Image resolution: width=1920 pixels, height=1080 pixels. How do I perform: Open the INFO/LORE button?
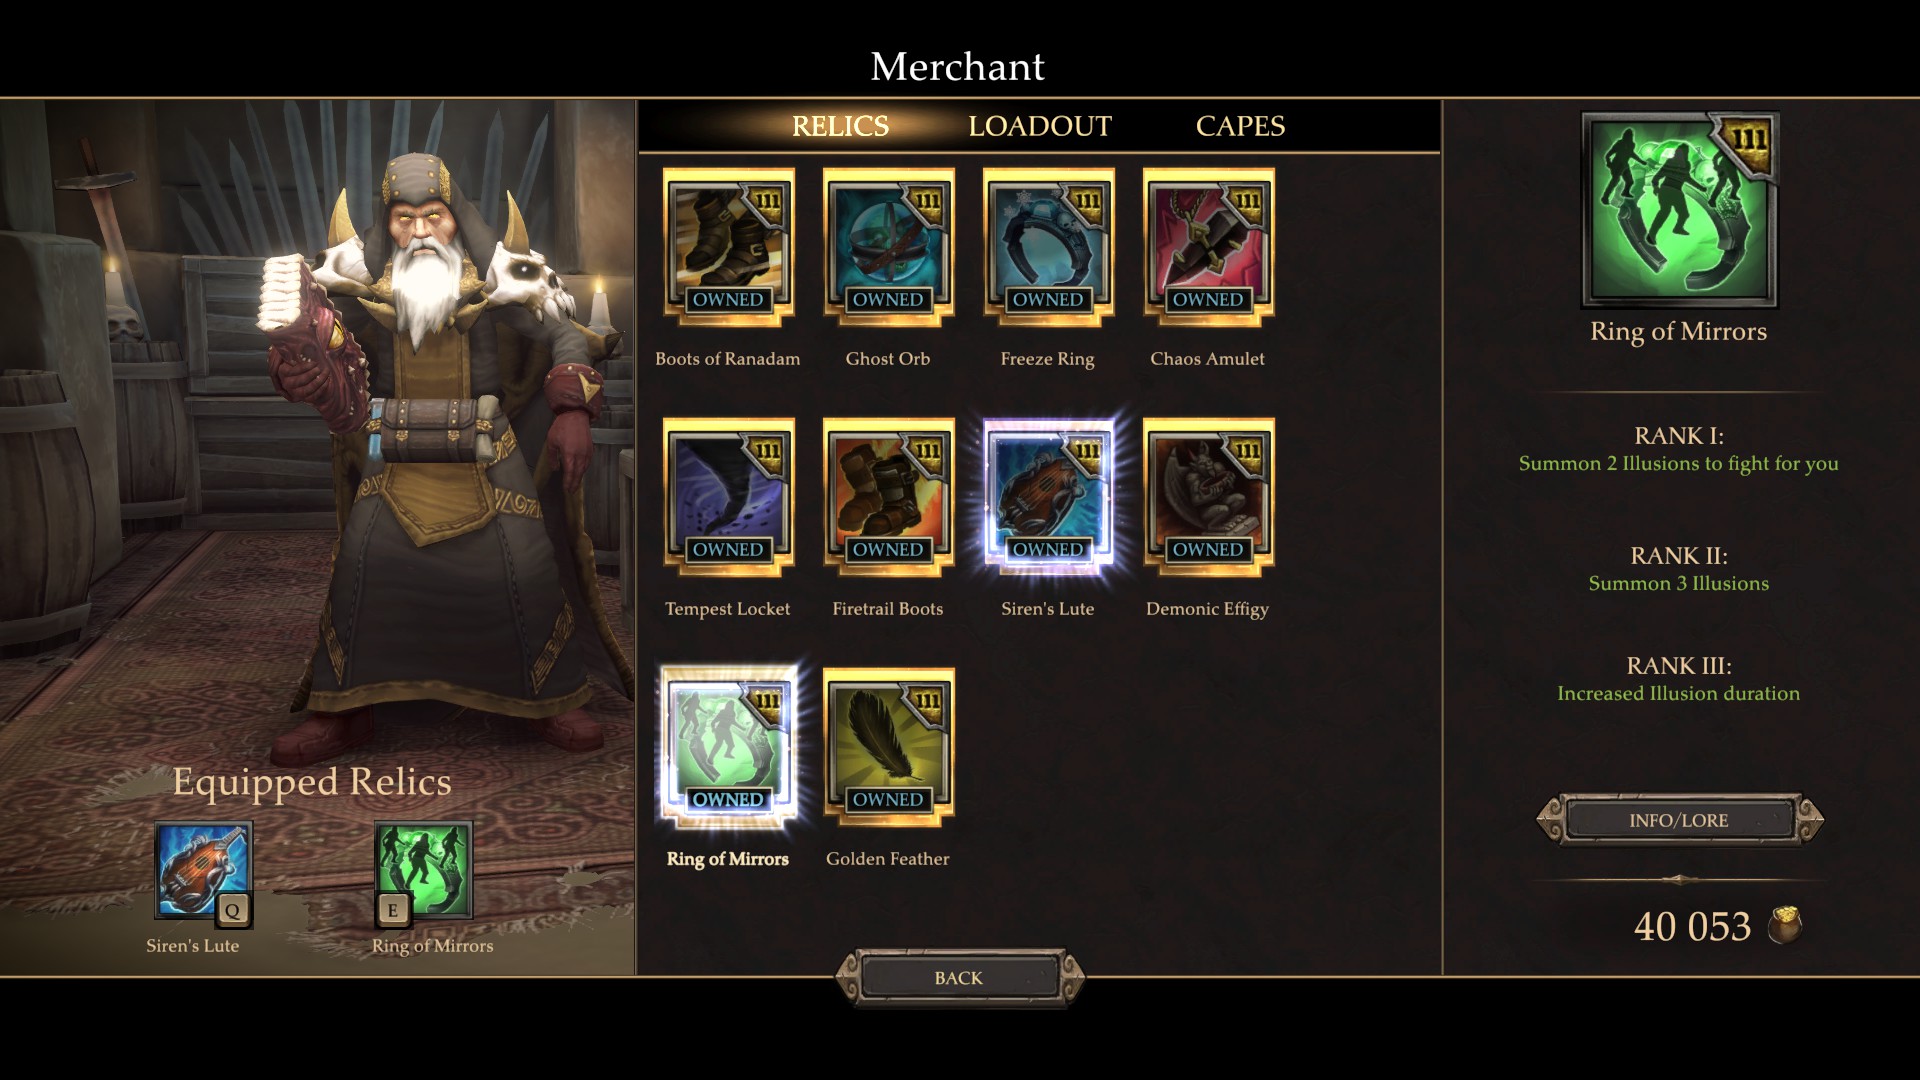click(x=1679, y=820)
